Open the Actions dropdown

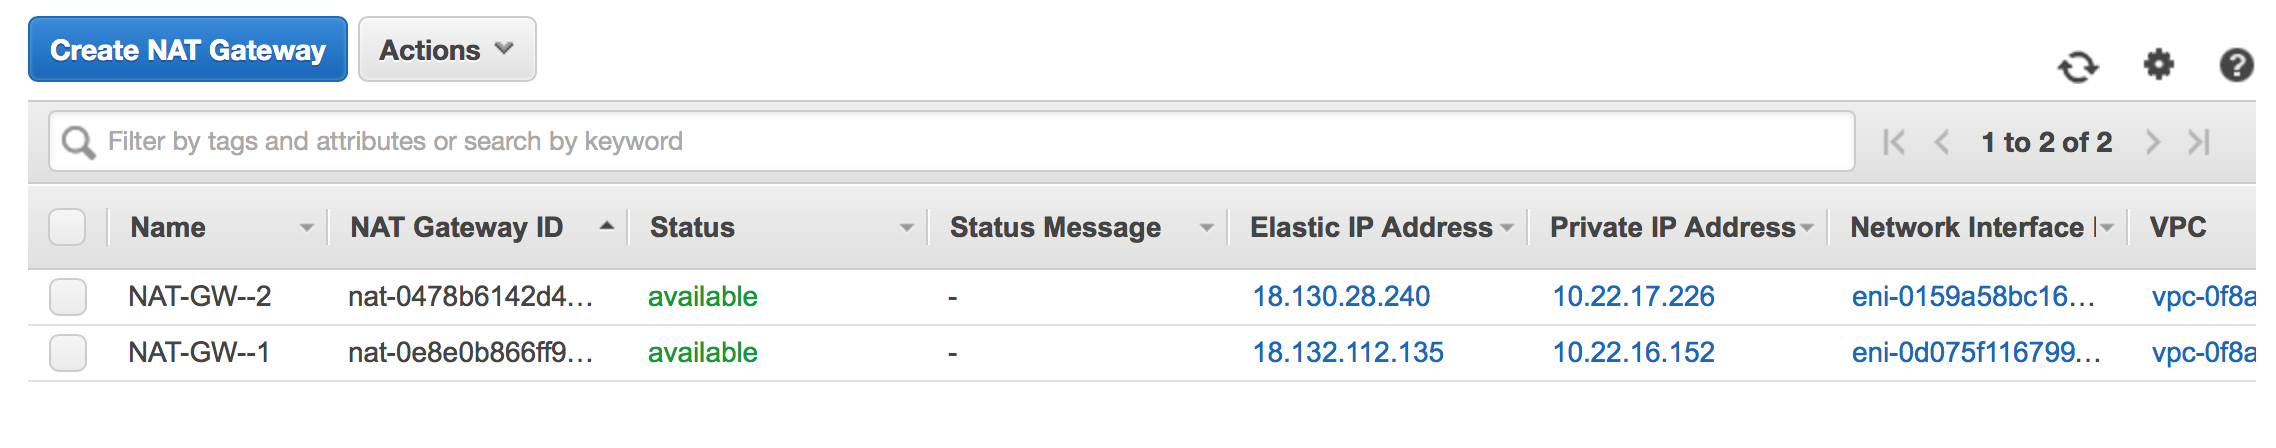click(447, 49)
